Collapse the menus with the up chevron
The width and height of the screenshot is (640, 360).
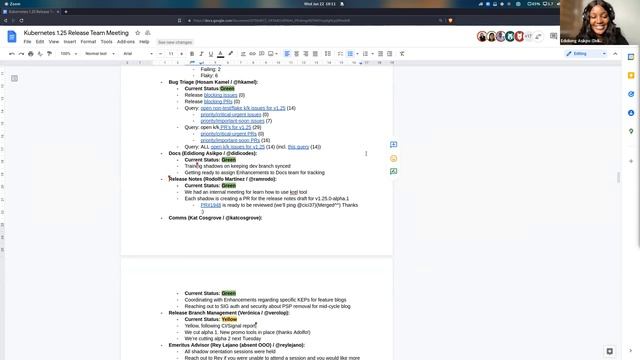click(615, 54)
